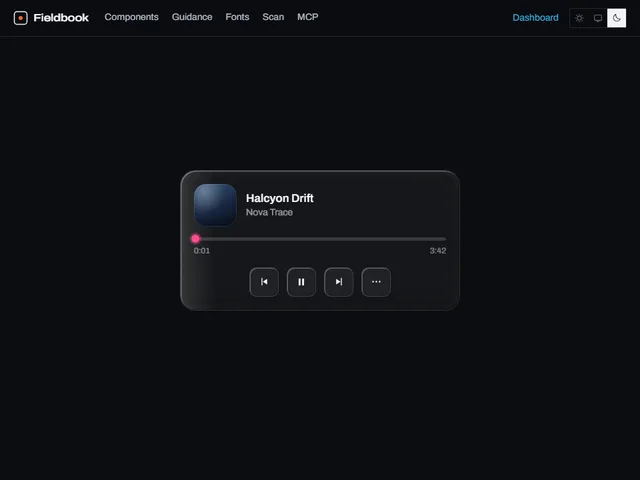Select the system theme monitor icon
The height and width of the screenshot is (480, 640).
(x=598, y=18)
